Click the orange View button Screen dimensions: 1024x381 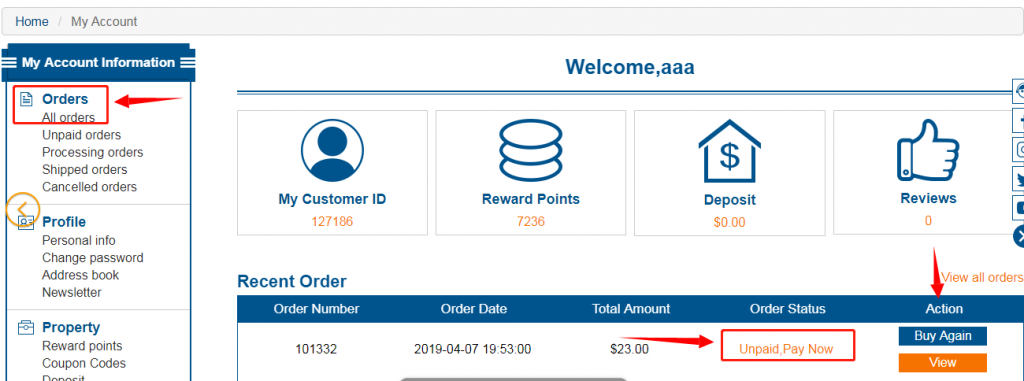[x=942, y=362]
